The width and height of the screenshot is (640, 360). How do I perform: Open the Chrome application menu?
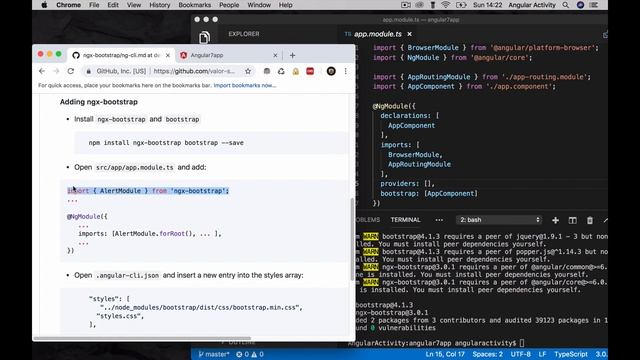[68, 5]
